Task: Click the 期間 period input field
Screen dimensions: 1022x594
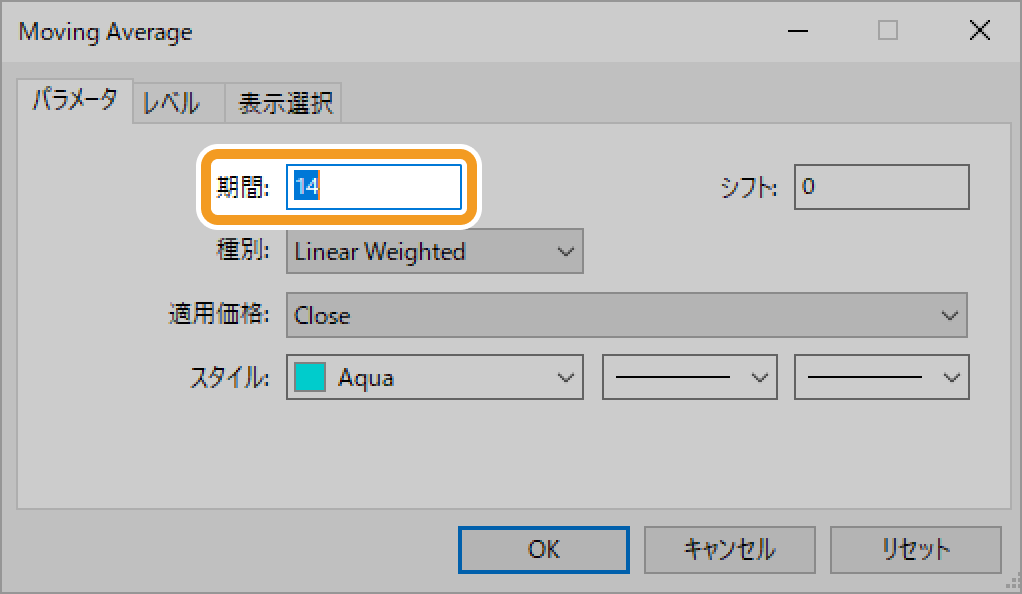Action: (x=374, y=187)
